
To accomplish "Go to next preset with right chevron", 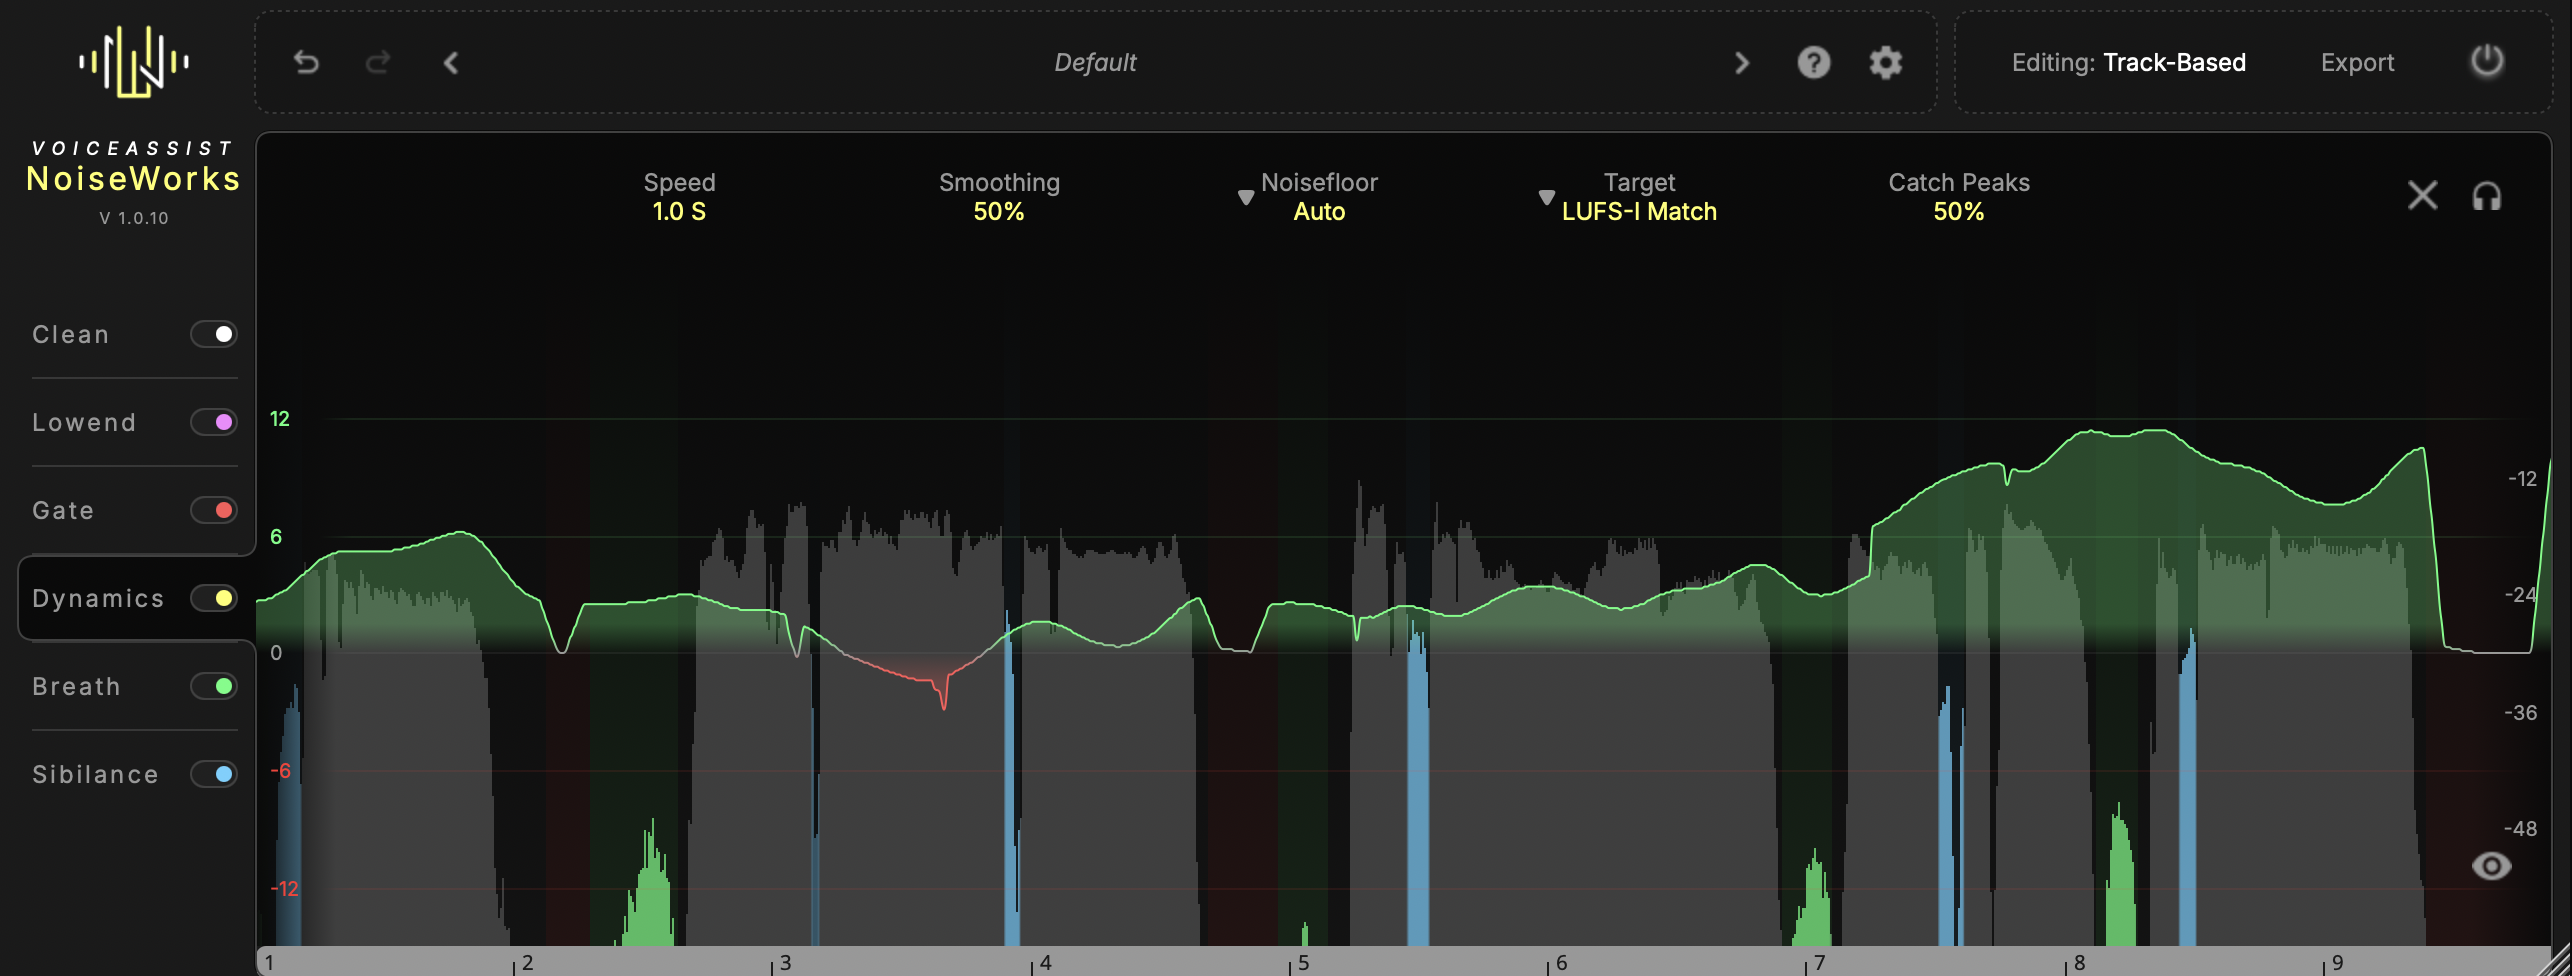I will coord(1742,63).
